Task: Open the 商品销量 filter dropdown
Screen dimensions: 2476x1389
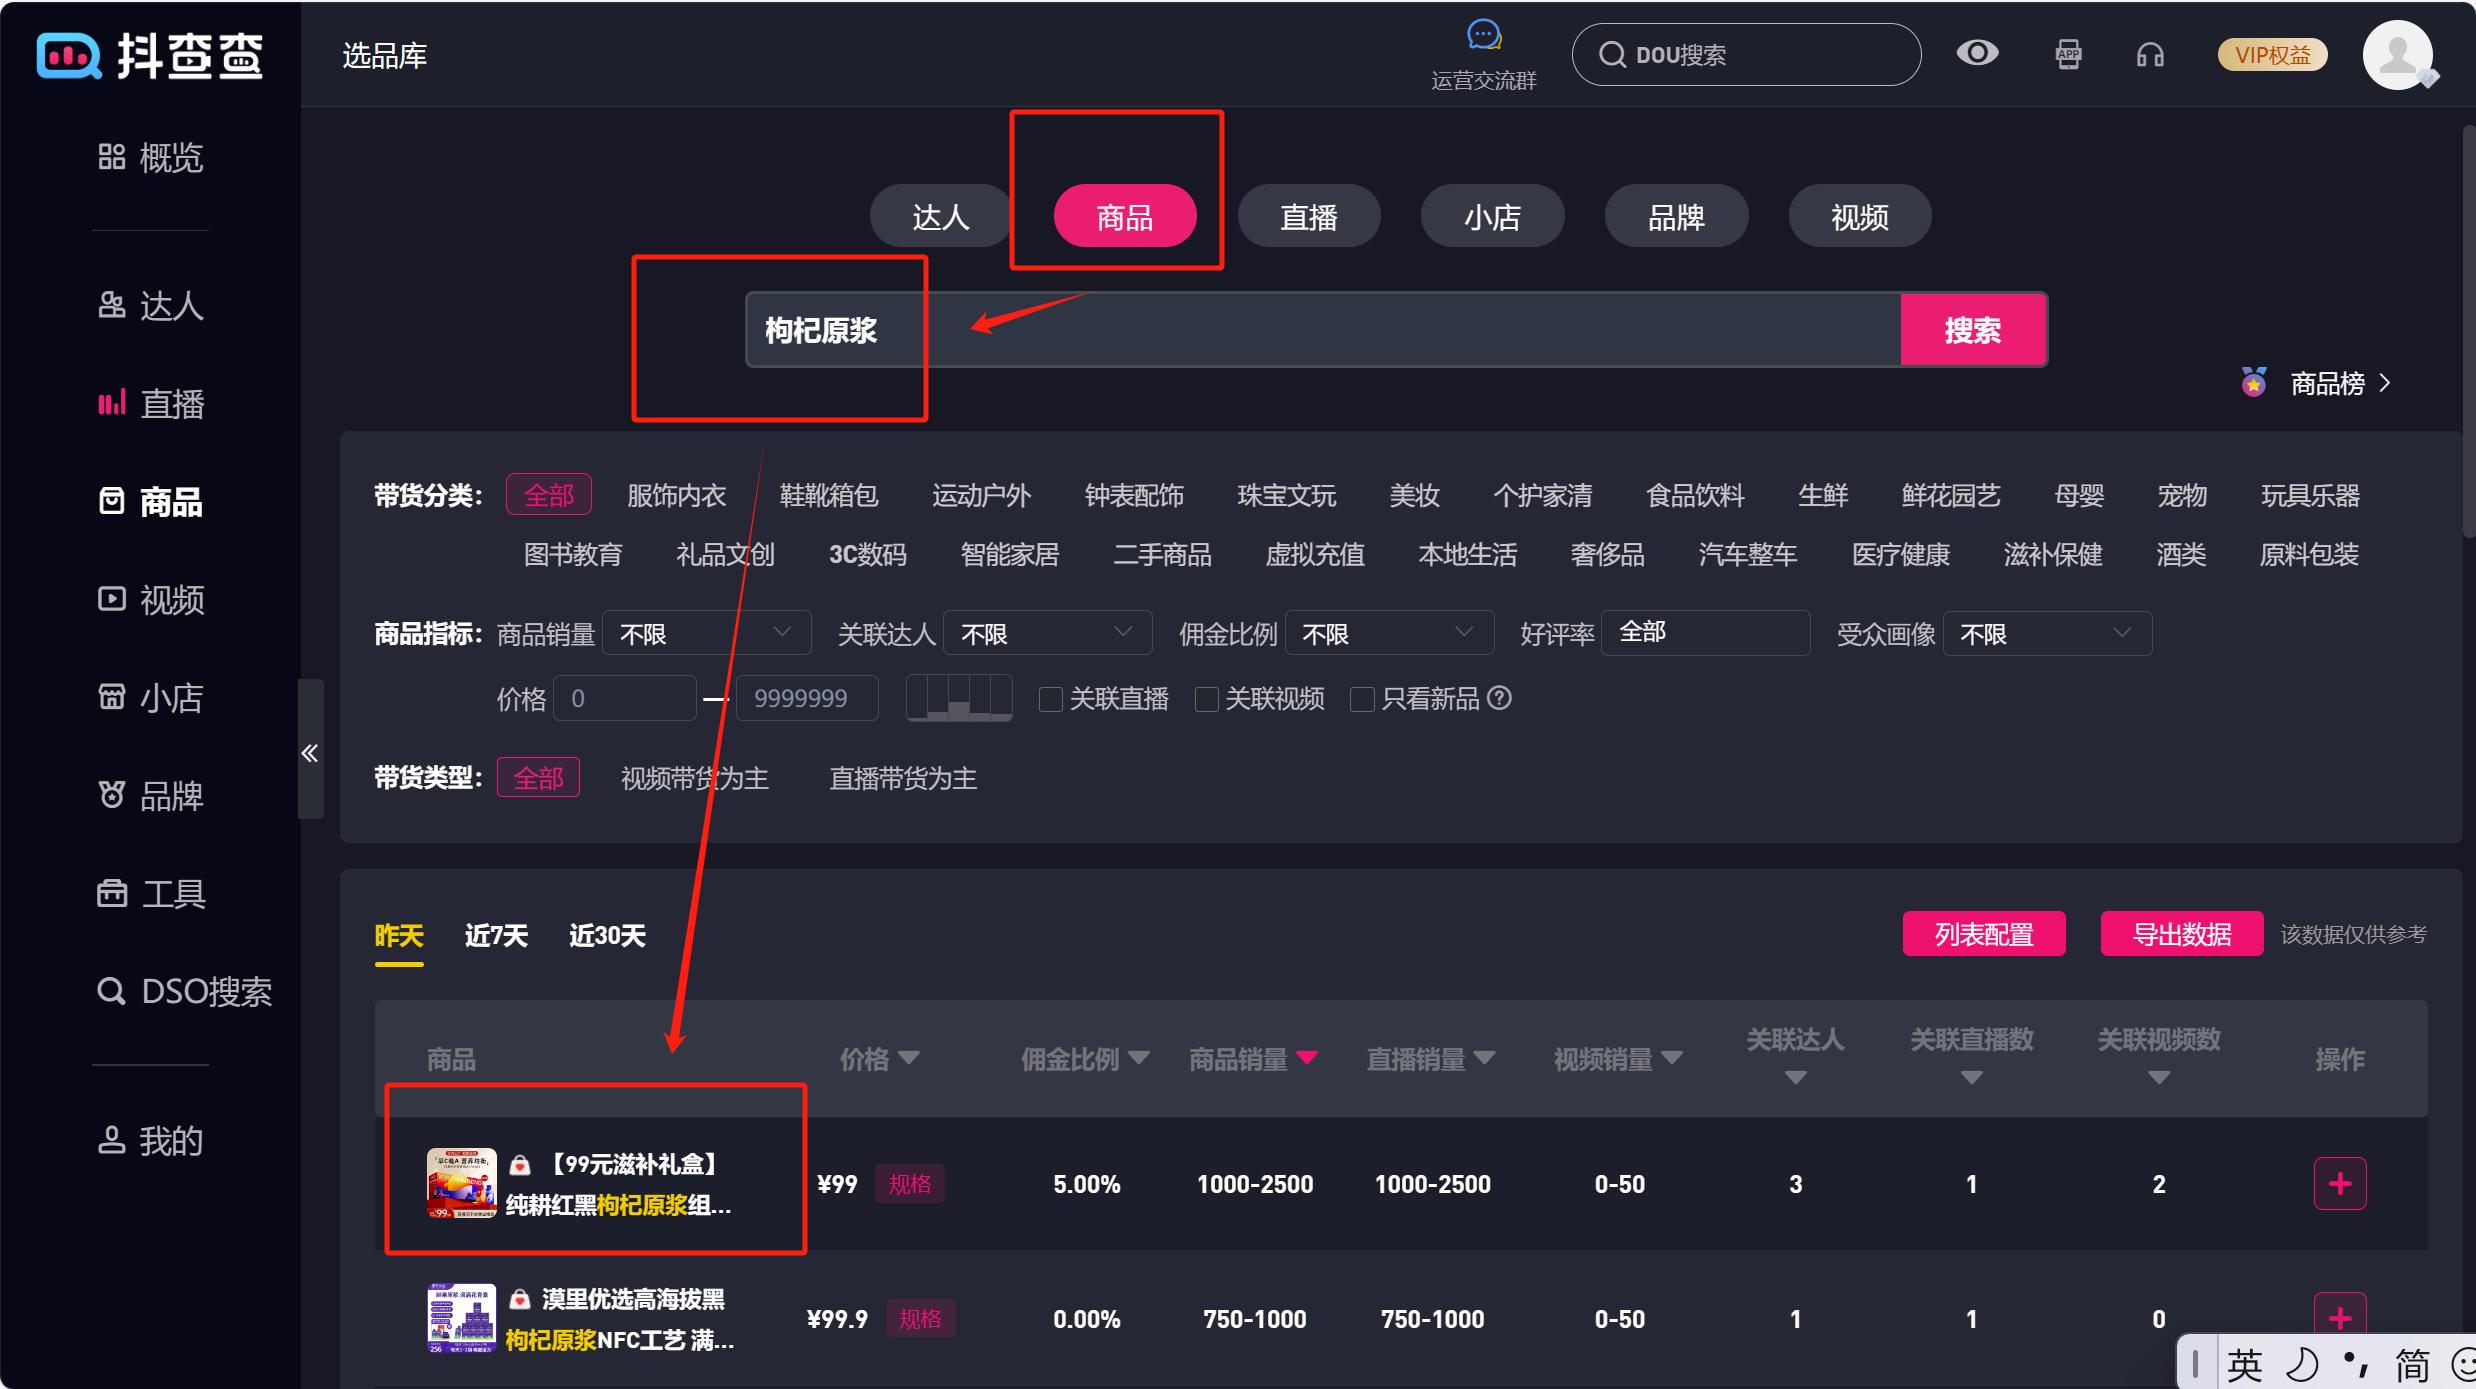Action: (707, 632)
